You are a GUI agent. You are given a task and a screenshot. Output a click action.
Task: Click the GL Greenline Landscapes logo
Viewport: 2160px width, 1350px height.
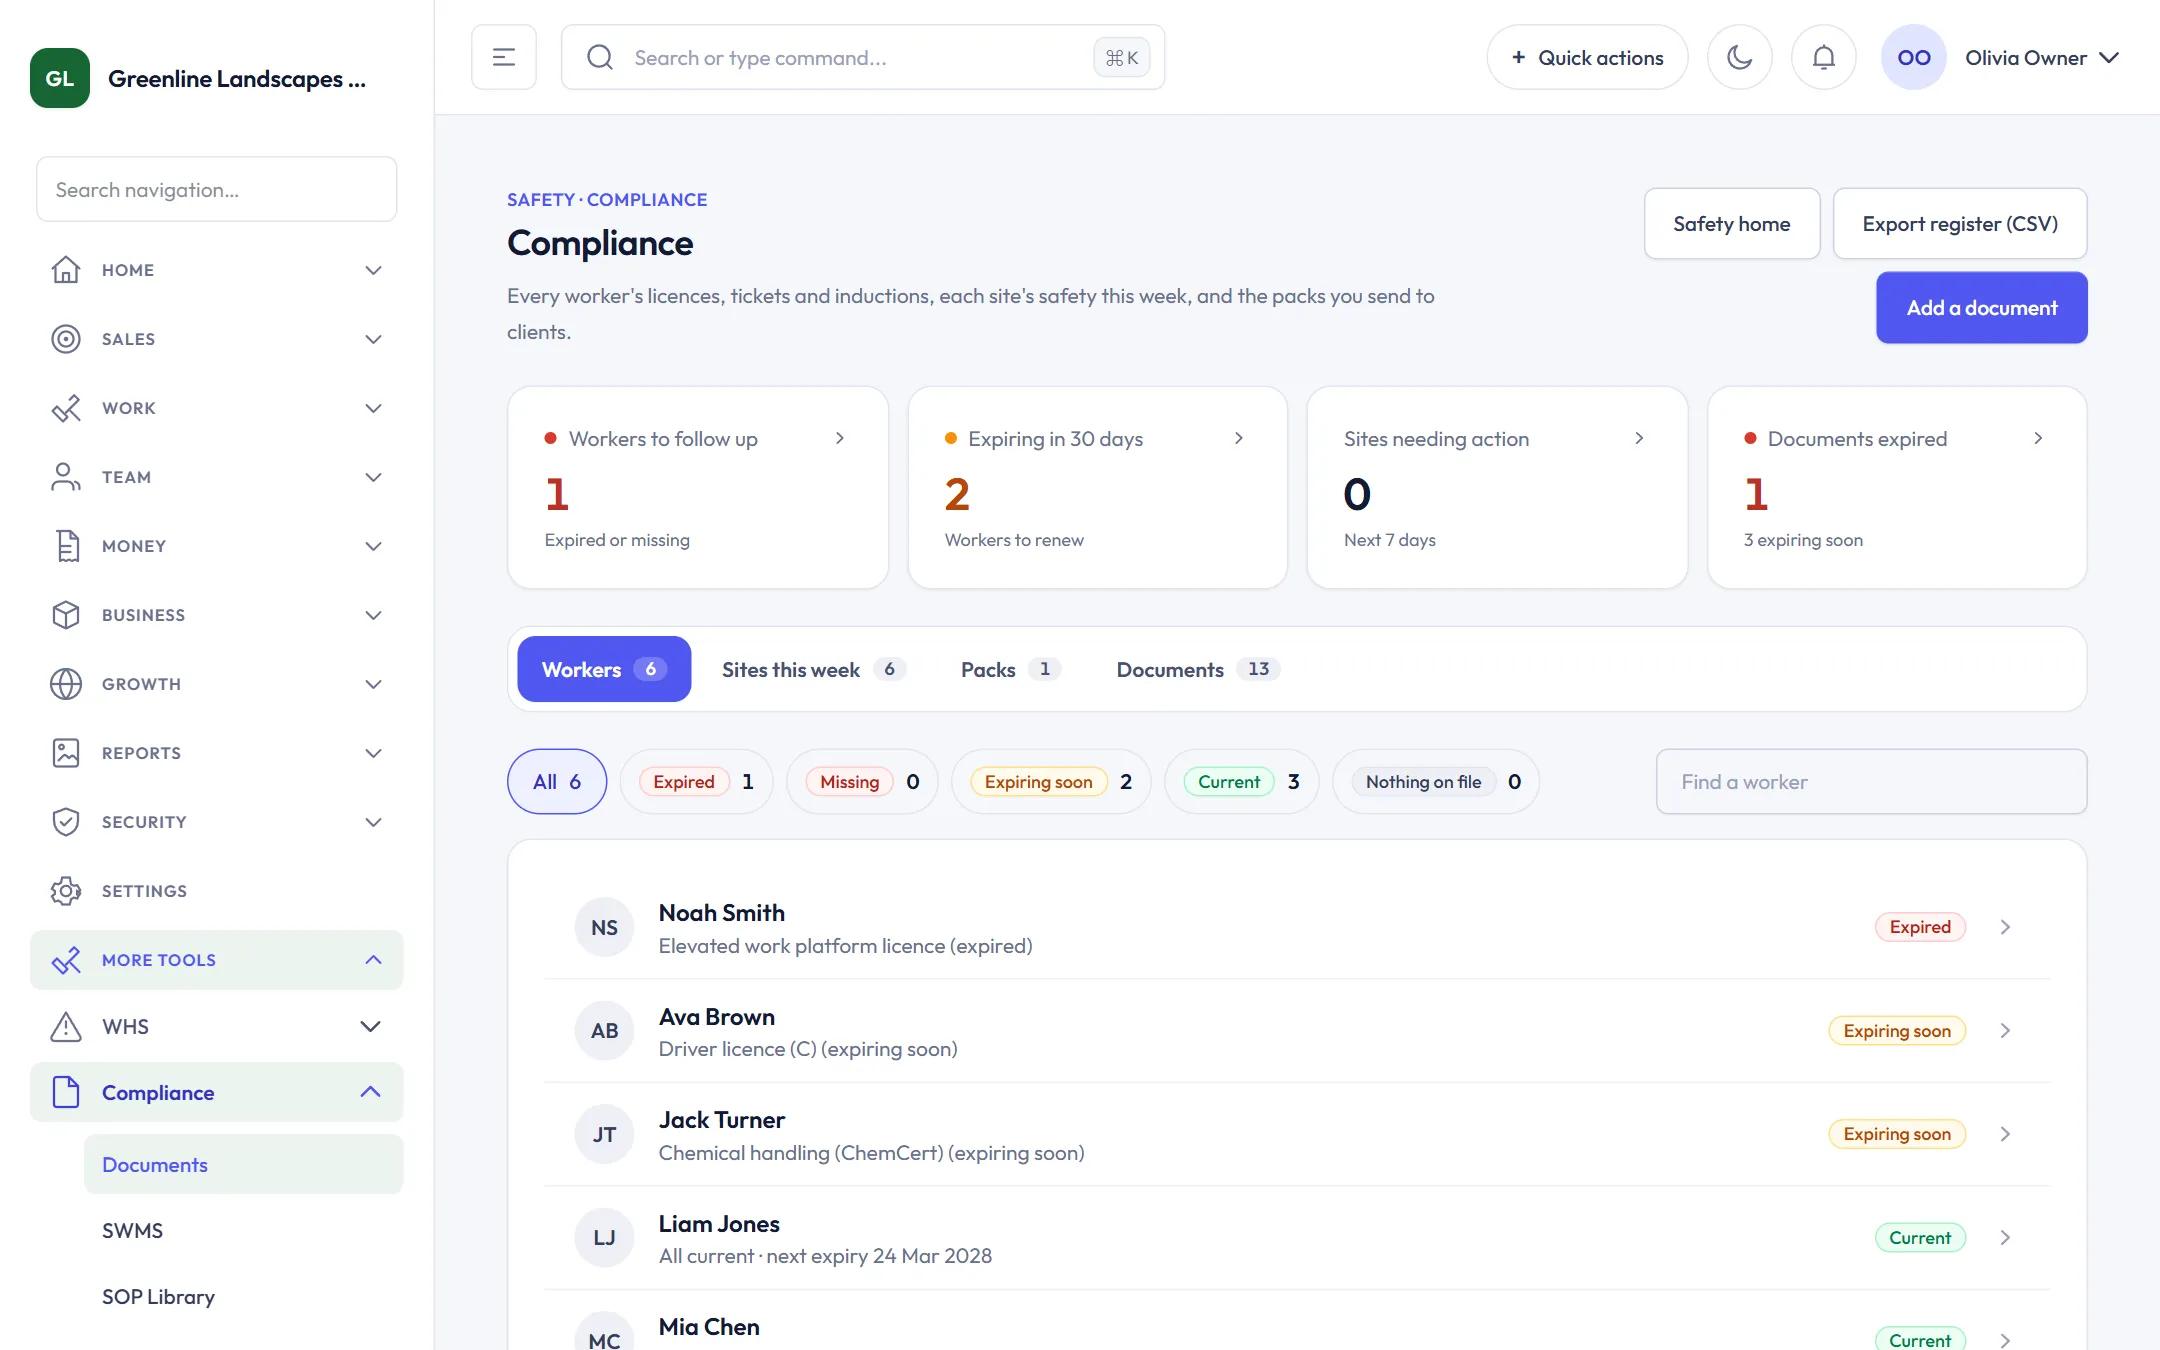(60, 78)
